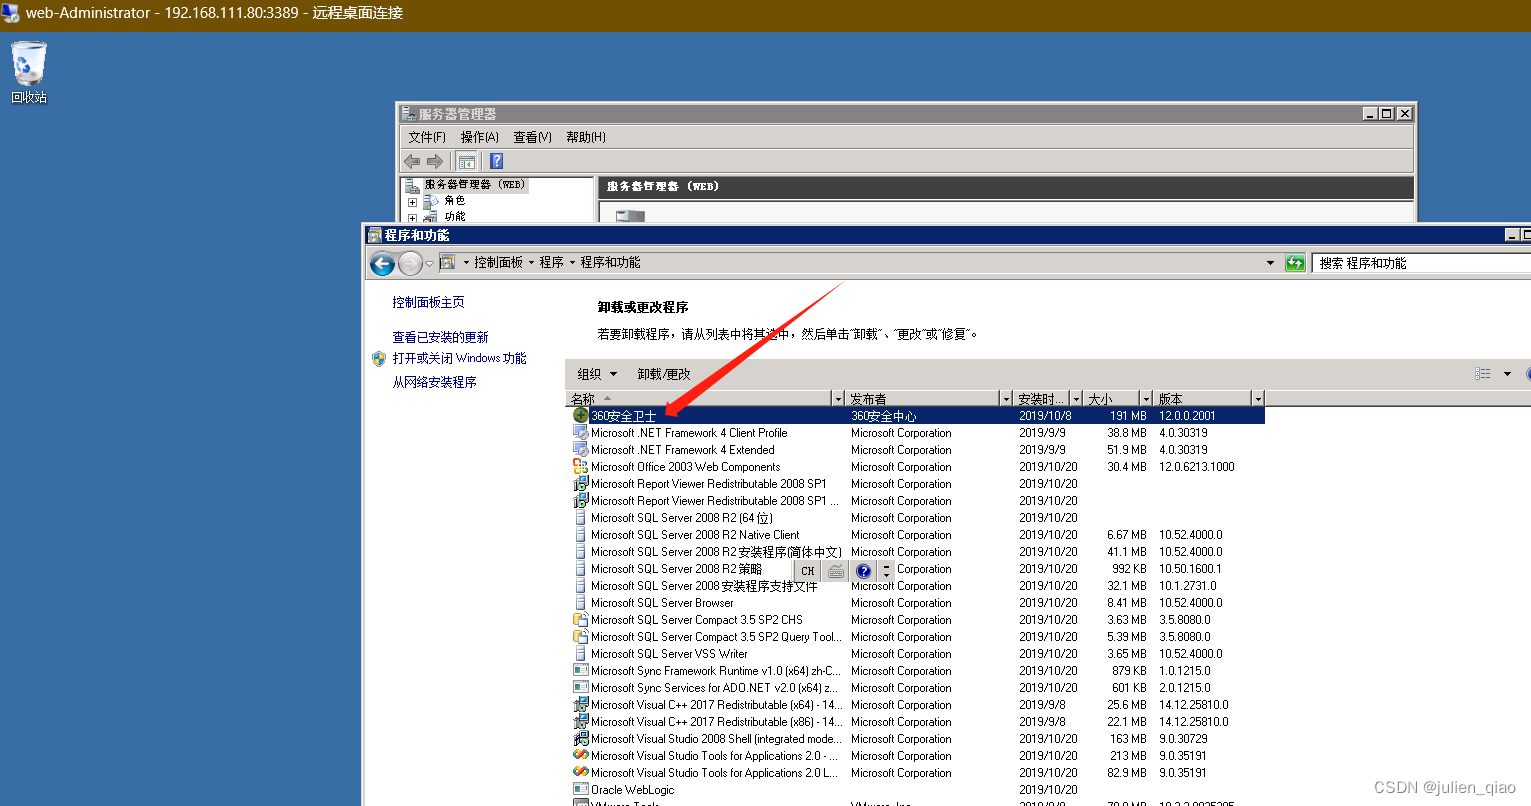This screenshot has width=1531, height=806.
Task: Expand 角色 node in Server Manager tree
Action: point(412,201)
